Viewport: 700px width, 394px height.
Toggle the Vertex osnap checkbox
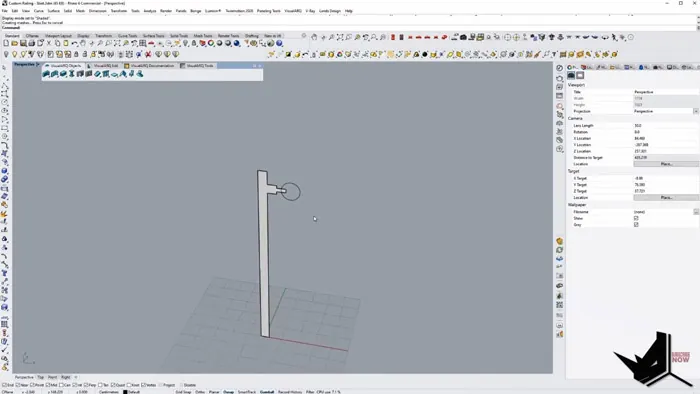tap(143, 385)
